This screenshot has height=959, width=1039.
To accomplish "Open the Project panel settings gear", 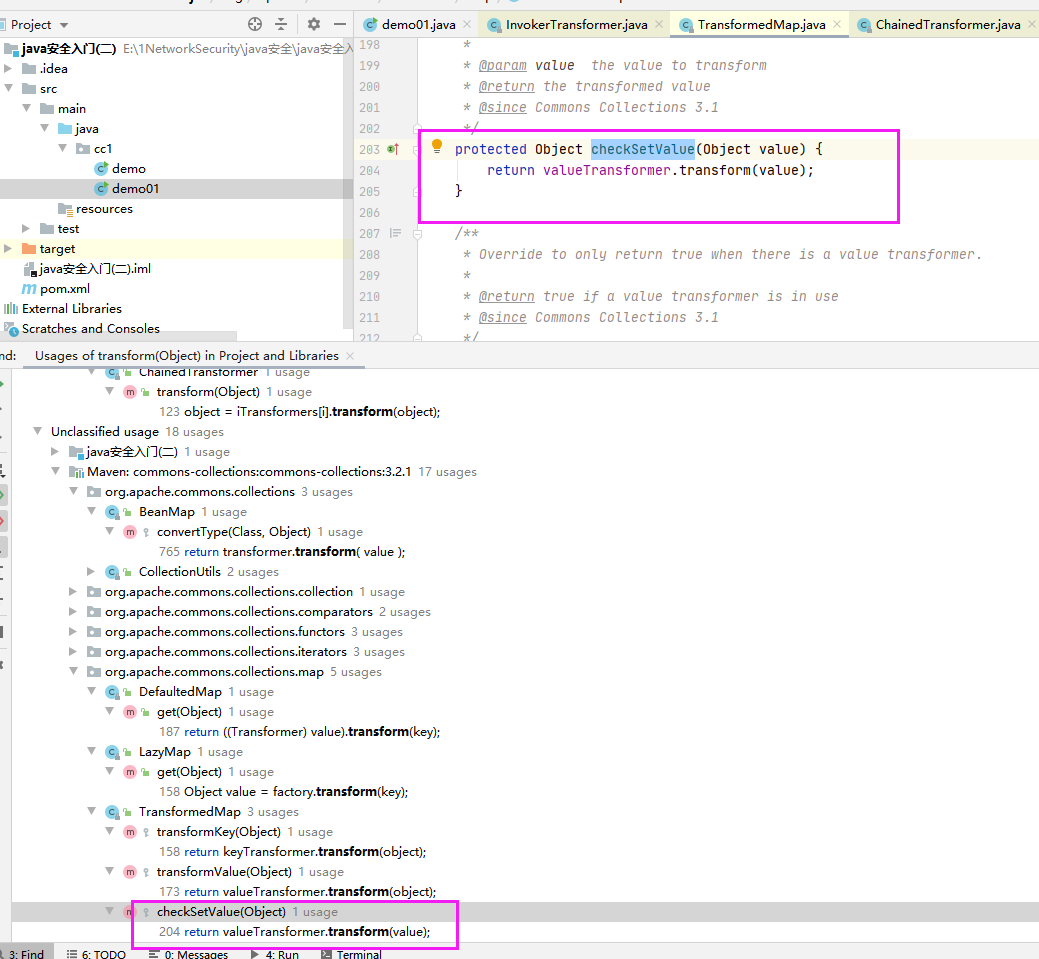I will (314, 24).
